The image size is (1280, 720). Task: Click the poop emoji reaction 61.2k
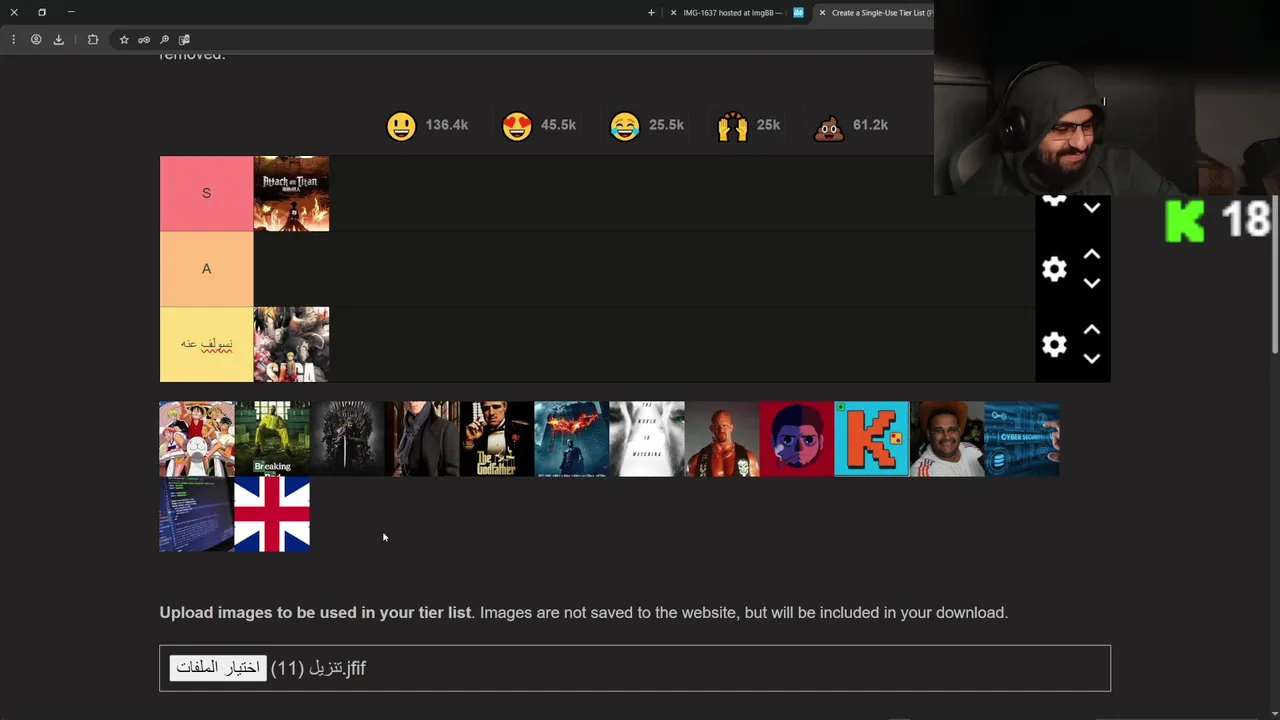[x=851, y=126]
